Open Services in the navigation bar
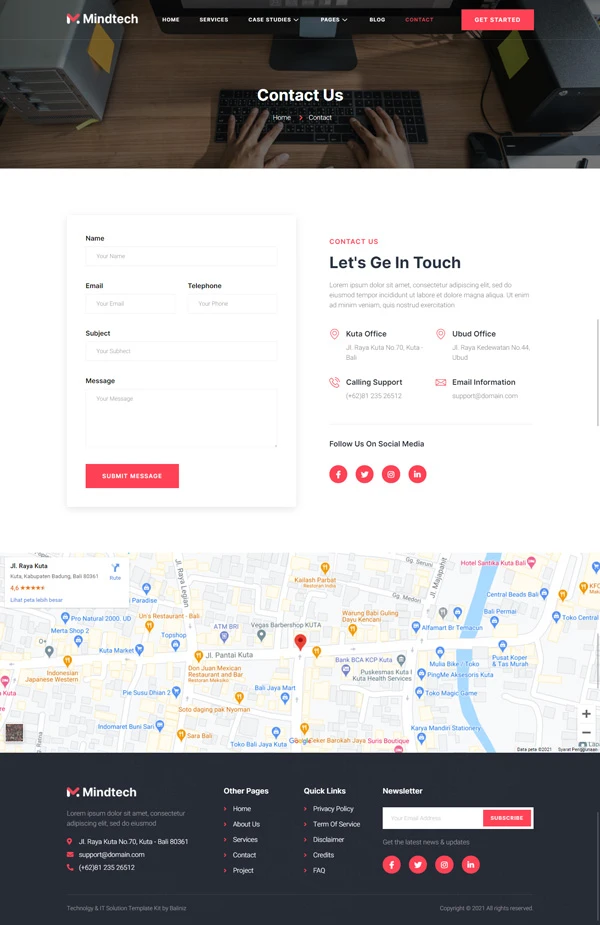Image resolution: width=600 pixels, height=925 pixels. pyautogui.click(x=214, y=19)
